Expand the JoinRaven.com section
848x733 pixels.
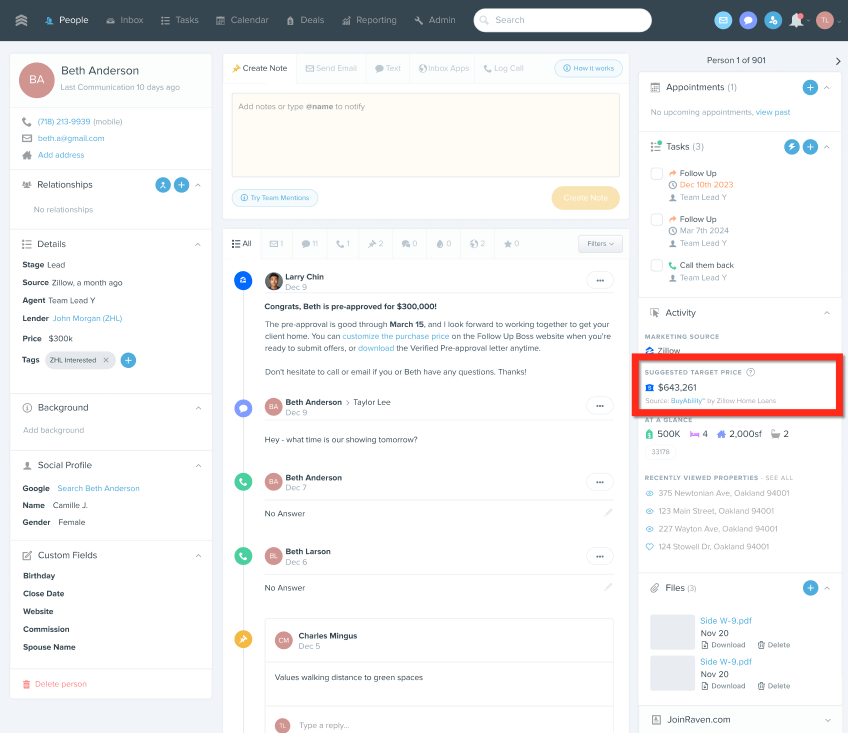[x=827, y=719]
